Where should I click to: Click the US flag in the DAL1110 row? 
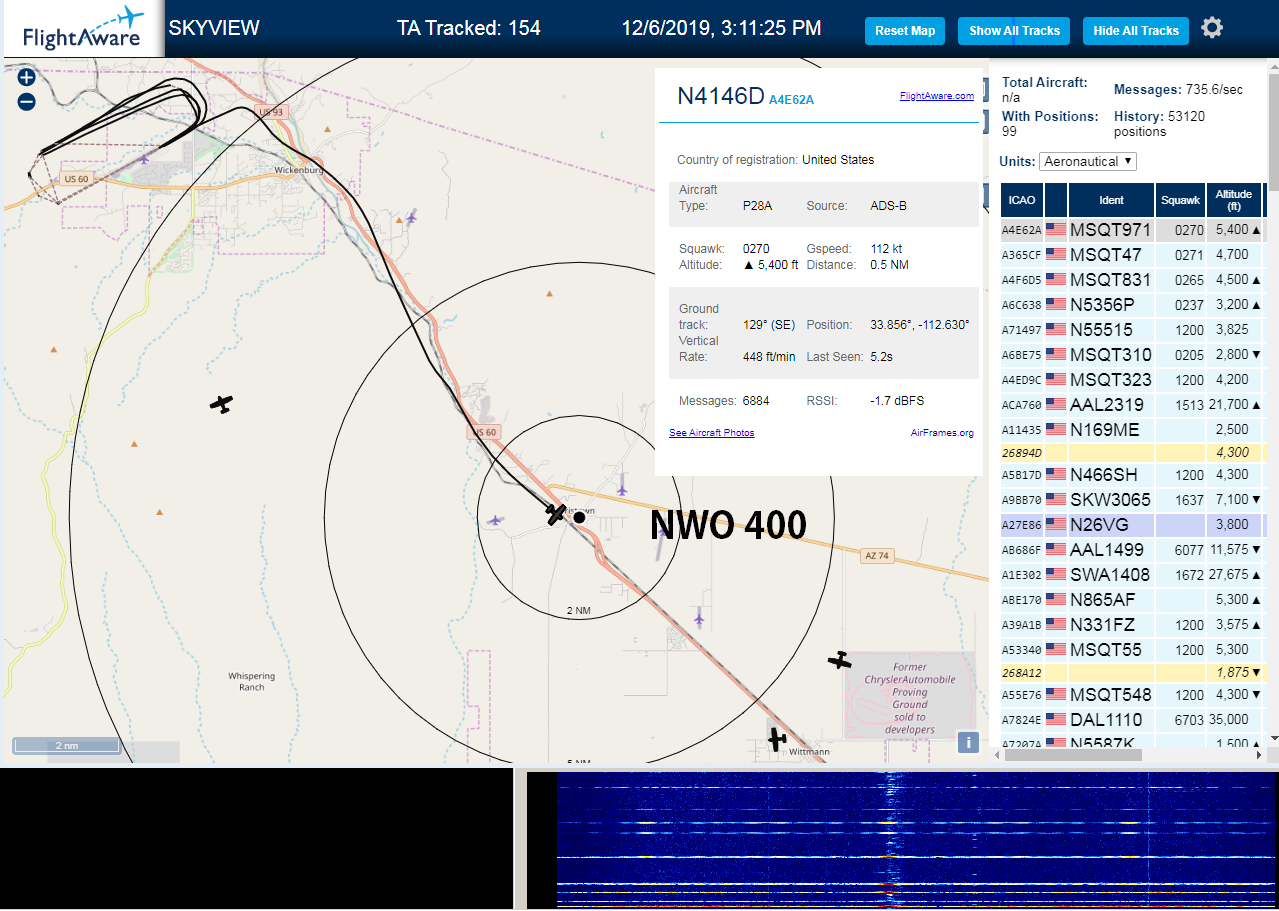point(1055,720)
